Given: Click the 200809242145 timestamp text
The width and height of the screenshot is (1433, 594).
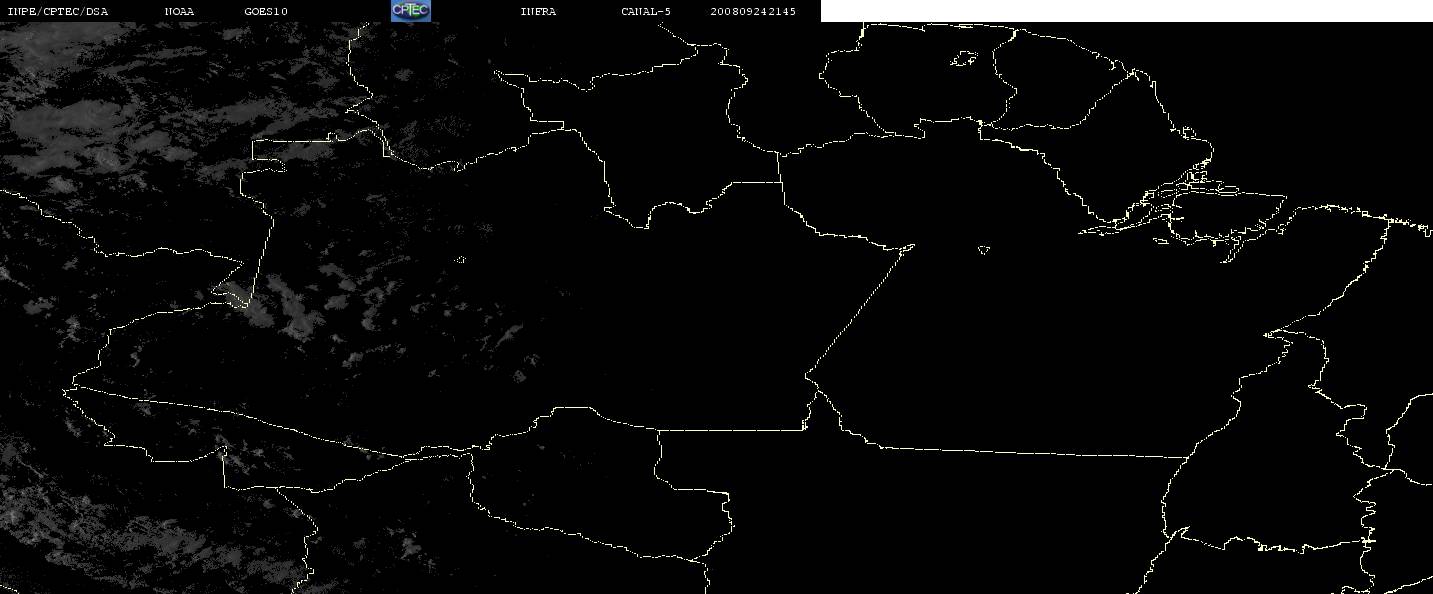Looking at the screenshot, I should click(753, 12).
